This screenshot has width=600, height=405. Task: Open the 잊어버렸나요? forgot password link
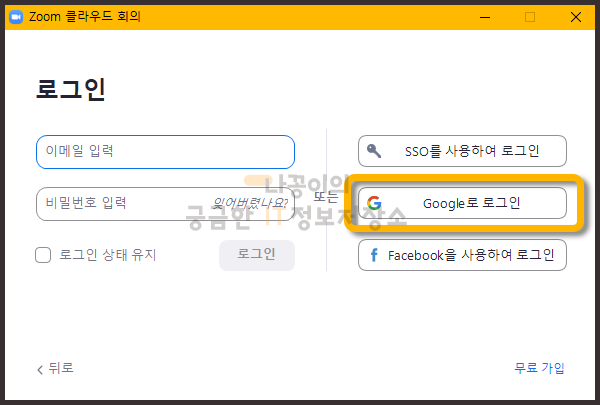click(250, 203)
